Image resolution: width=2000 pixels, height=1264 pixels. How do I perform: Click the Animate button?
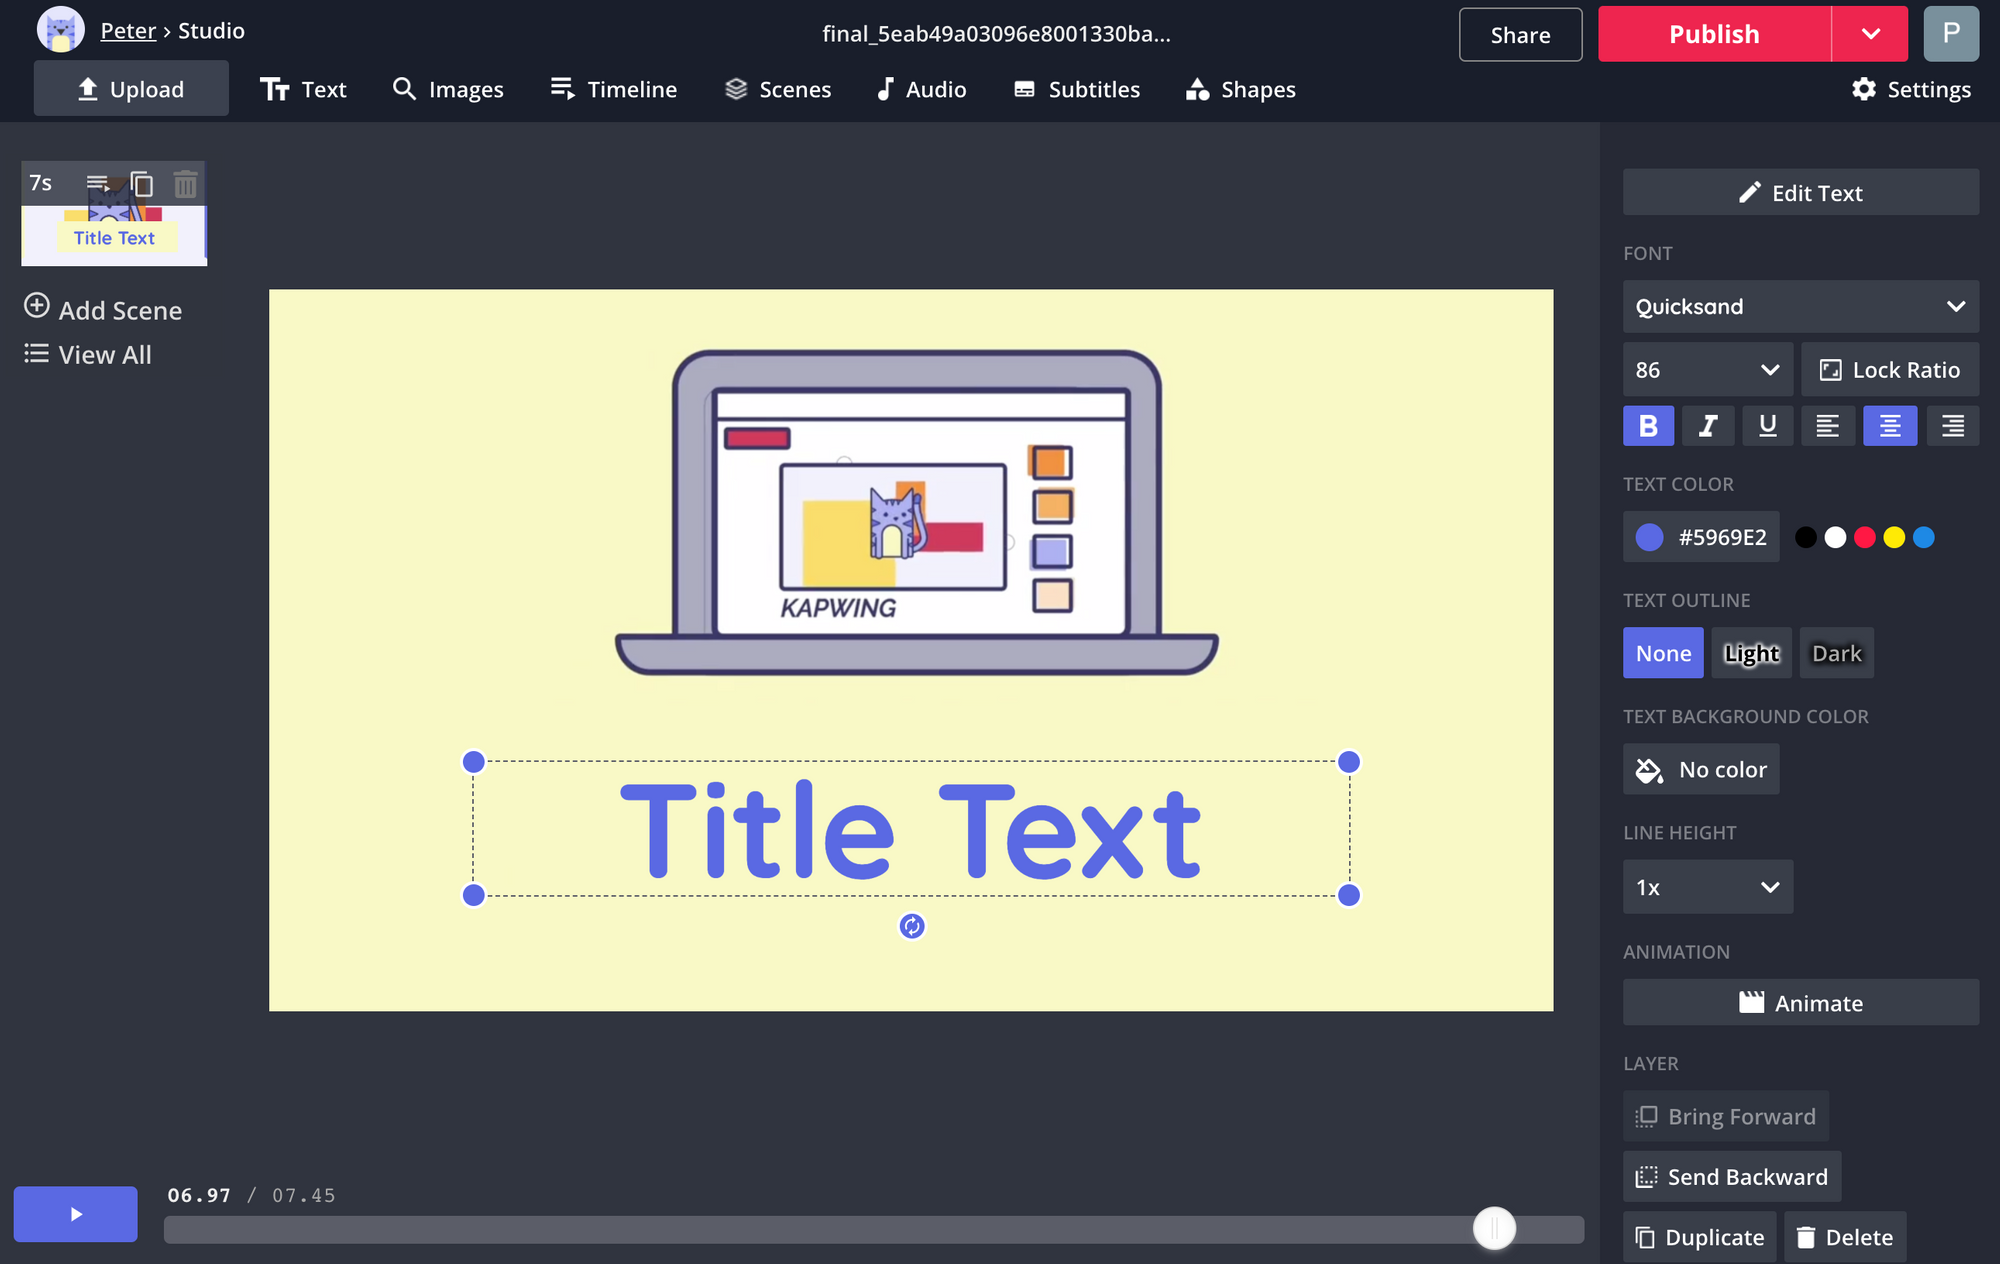1800,1003
